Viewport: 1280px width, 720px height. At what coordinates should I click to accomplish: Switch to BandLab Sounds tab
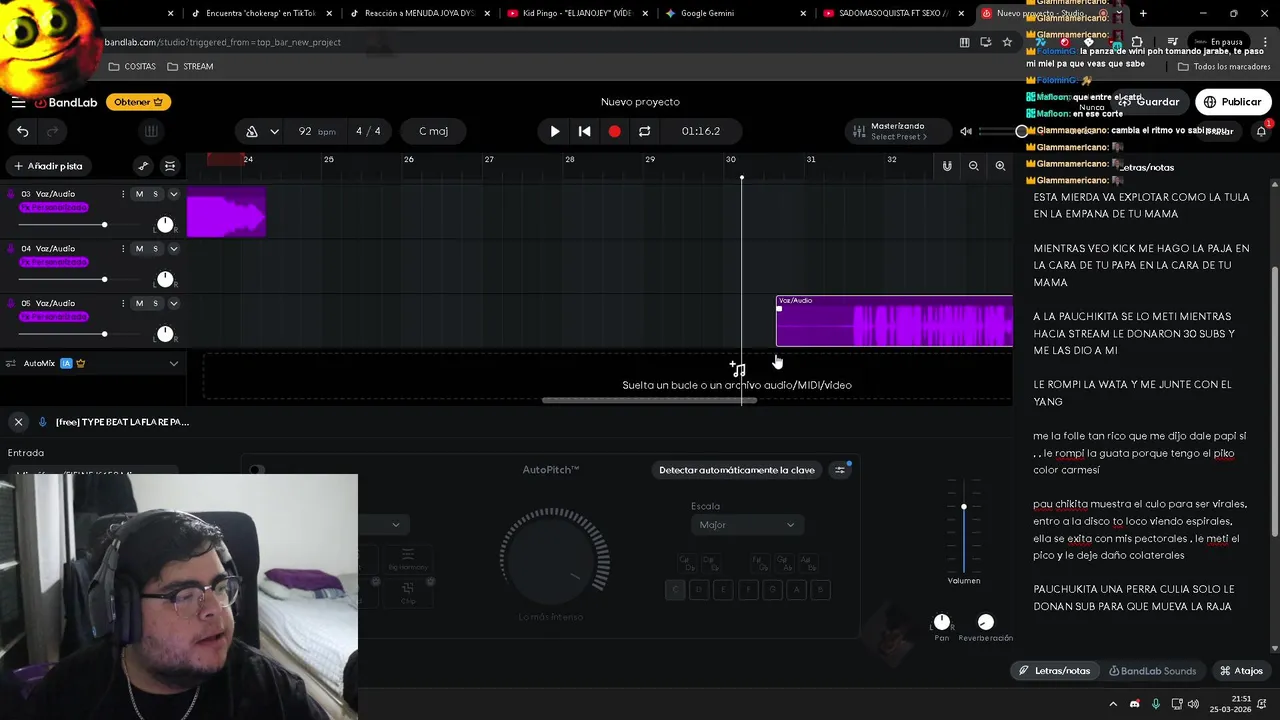point(1152,671)
